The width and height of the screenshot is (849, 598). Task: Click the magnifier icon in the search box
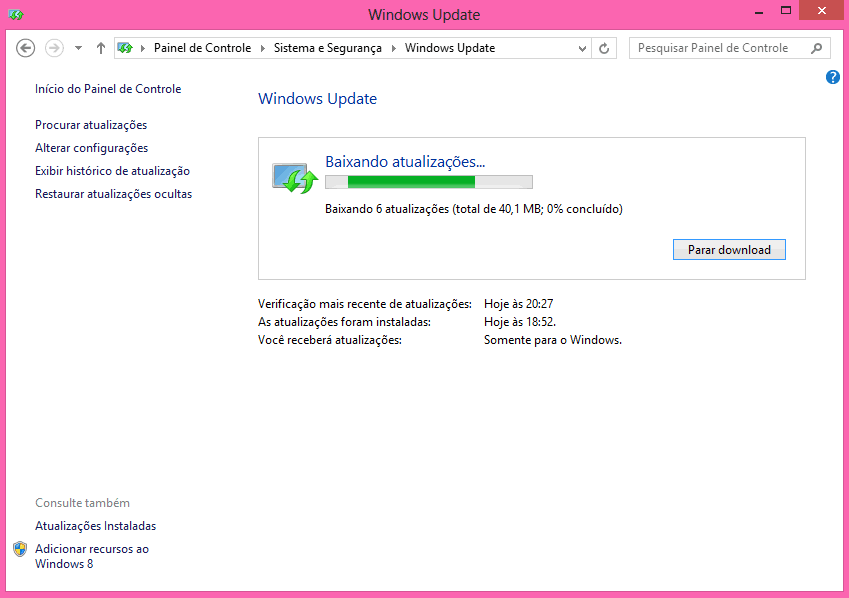pyautogui.click(x=817, y=48)
